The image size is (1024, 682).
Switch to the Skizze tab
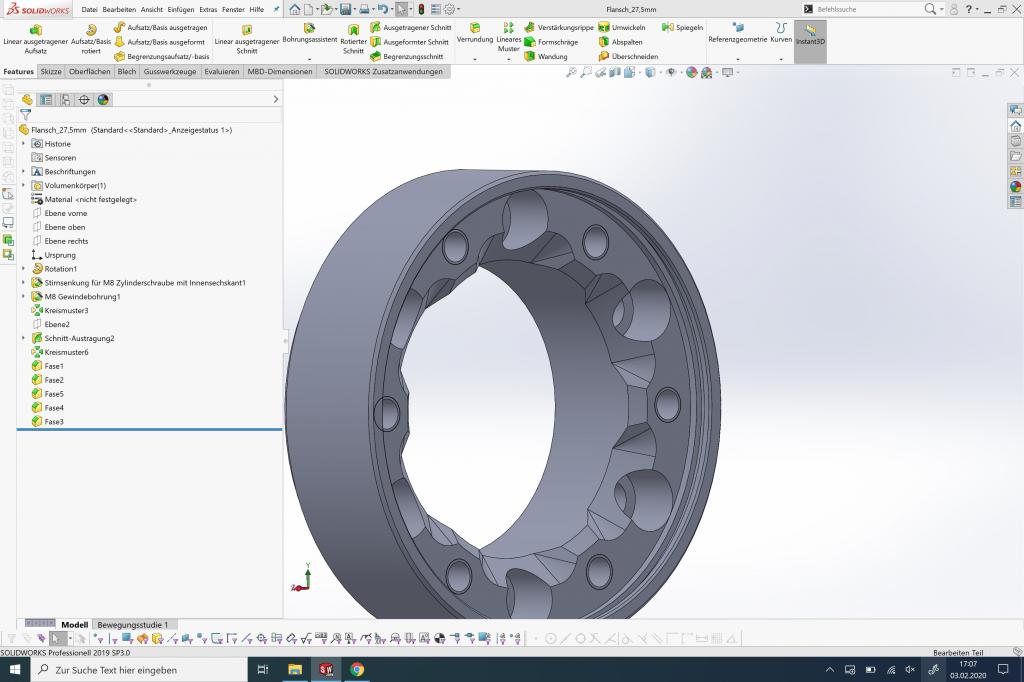[x=50, y=72]
